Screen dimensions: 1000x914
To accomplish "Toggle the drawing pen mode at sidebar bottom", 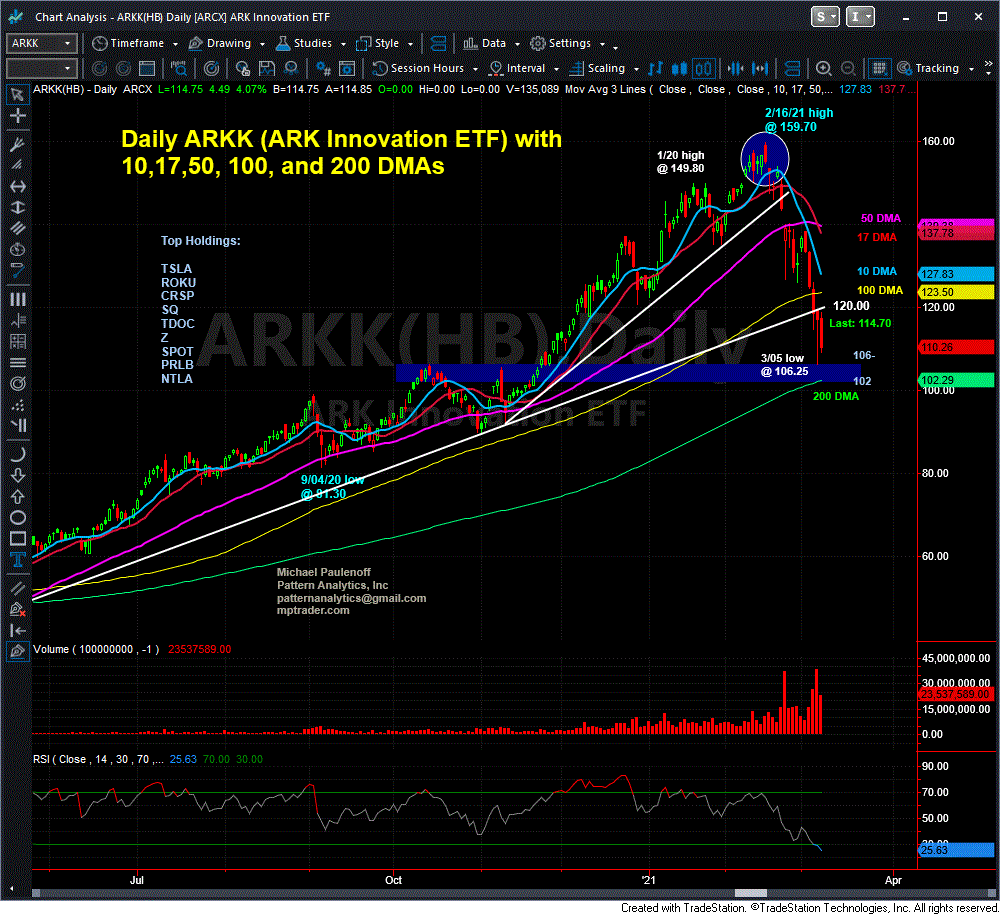I will pos(17,652).
